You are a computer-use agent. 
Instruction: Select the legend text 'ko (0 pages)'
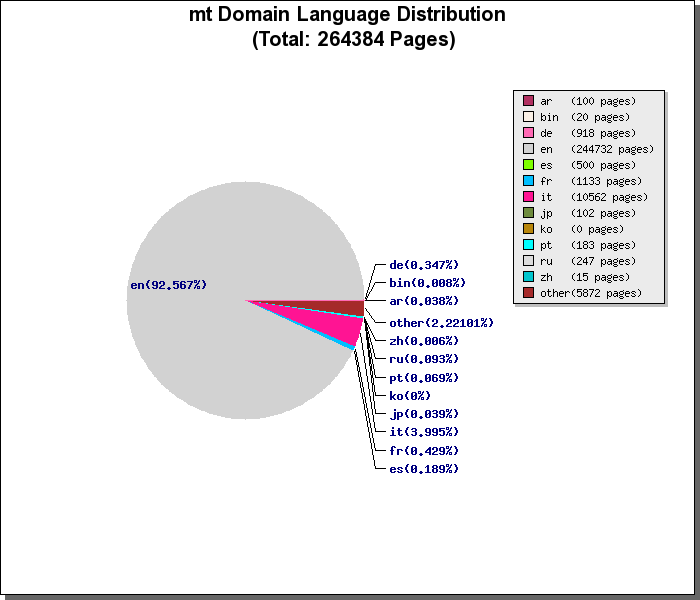[x=582, y=229]
